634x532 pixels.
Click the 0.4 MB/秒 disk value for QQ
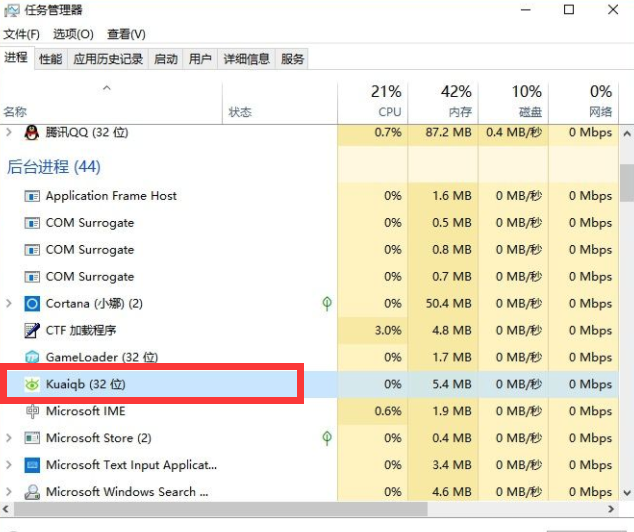(x=514, y=132)
